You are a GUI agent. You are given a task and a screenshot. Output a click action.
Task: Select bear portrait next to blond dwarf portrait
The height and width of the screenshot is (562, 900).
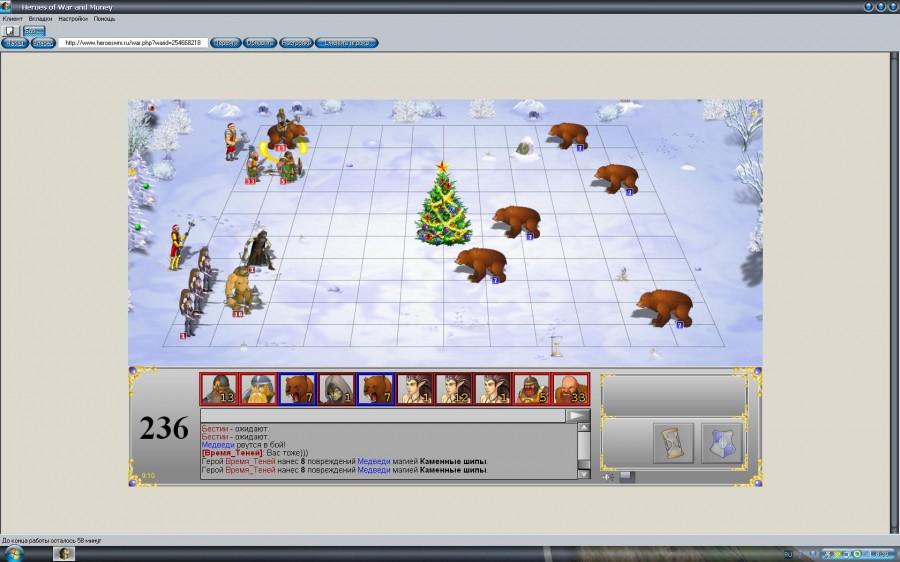point(297,389)
